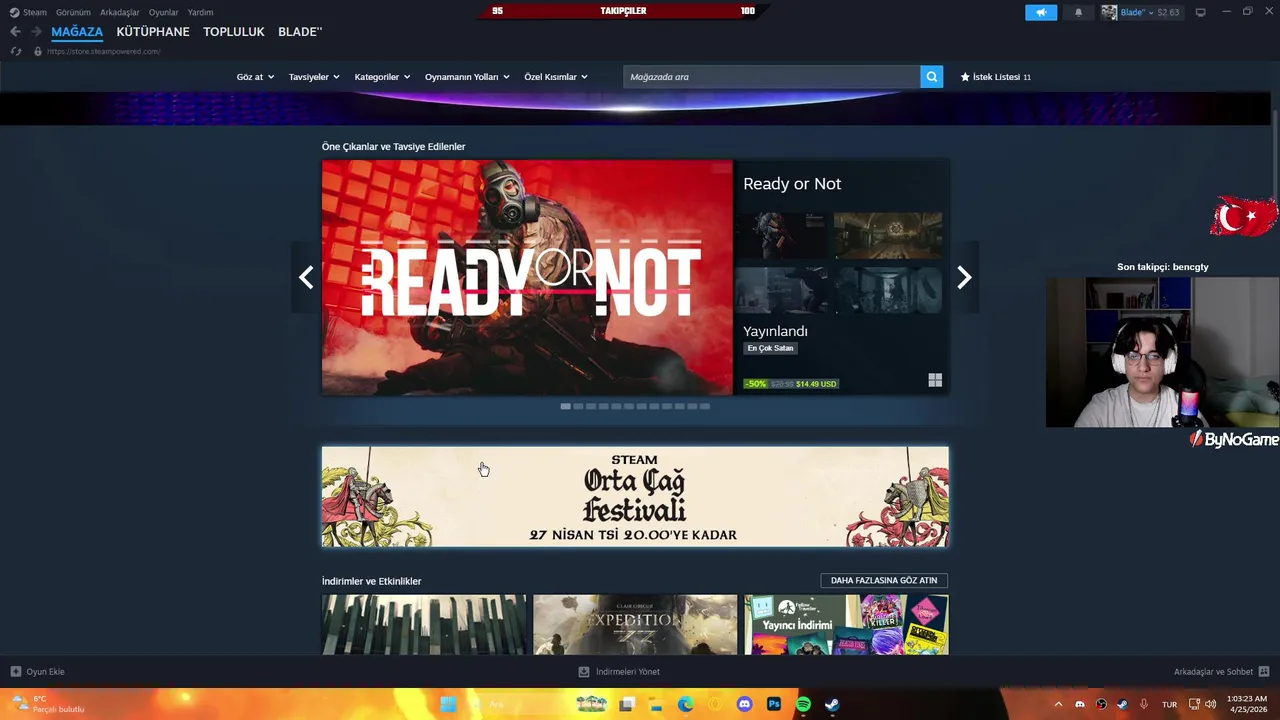Click the $2.63 wallet balance

pyautogui.click(x=1168, y=12)
